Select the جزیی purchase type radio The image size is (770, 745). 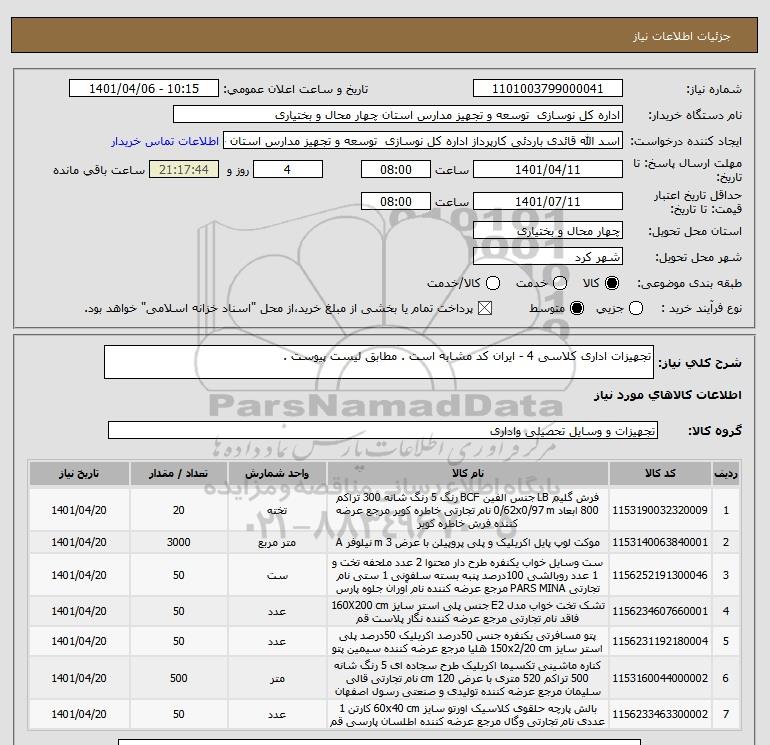coord(636,308)
